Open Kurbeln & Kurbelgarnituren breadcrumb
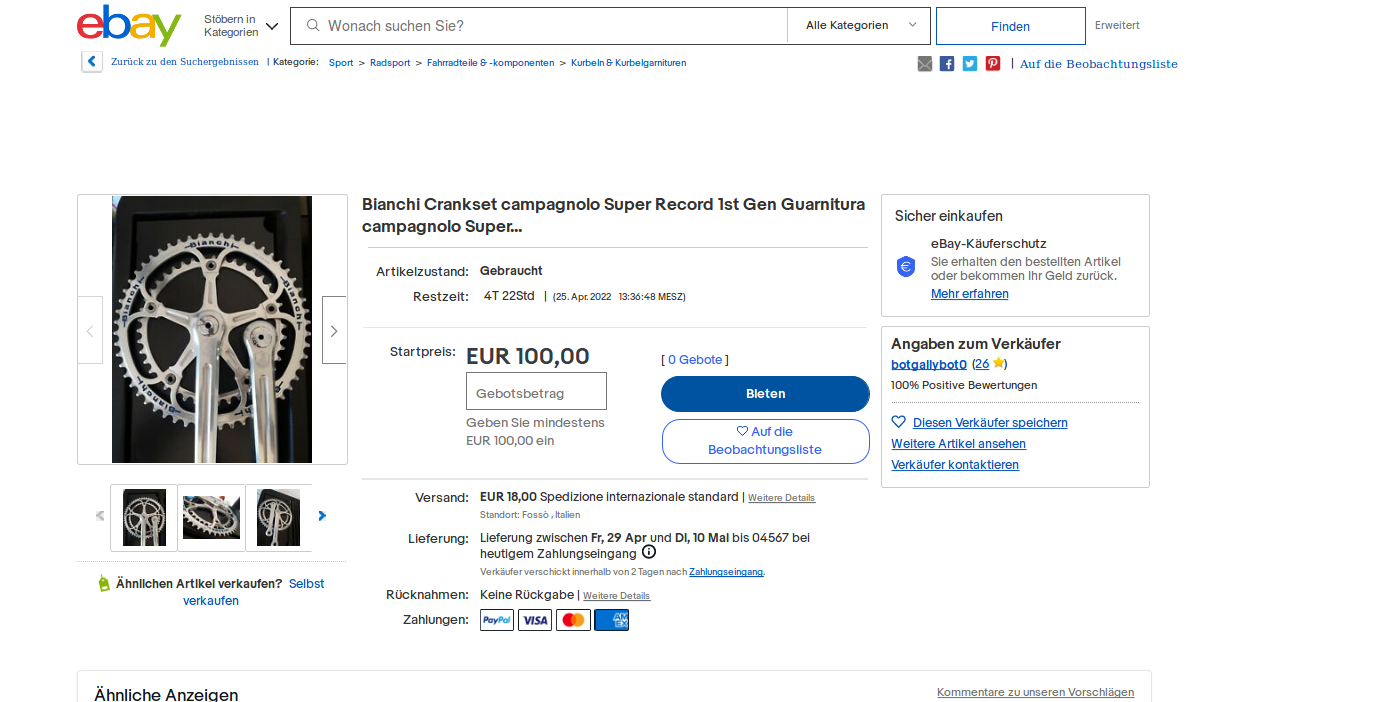The image size is (1373, 702). (628, 63)
